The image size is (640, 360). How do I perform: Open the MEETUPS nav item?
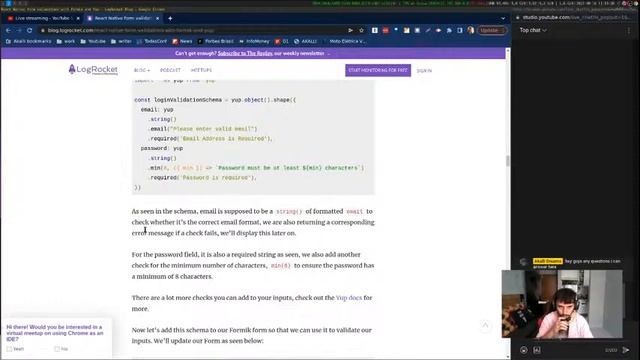click(x=201, y=70)
